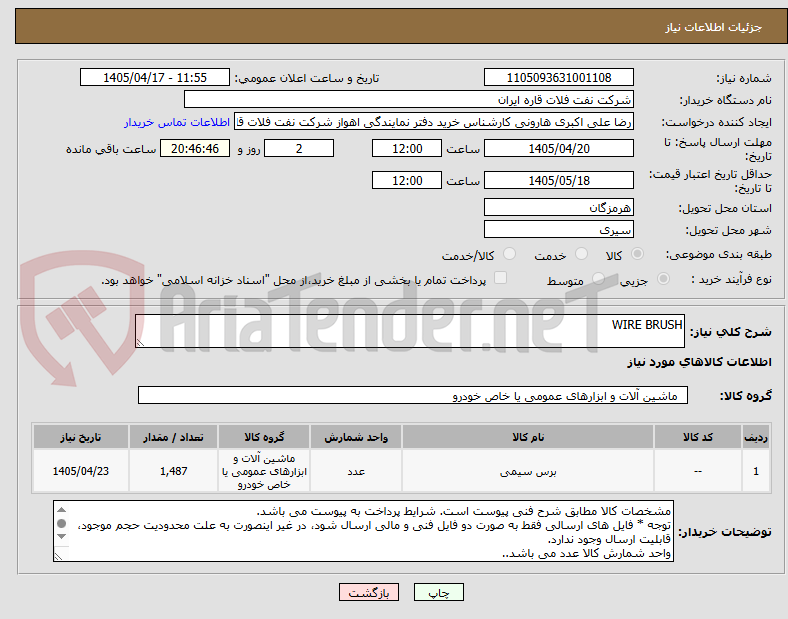Click the اطلاعات کالاهای مورد نیاز section heading
788x619 pixels.
pyautogui.click(x=699, y=362)
